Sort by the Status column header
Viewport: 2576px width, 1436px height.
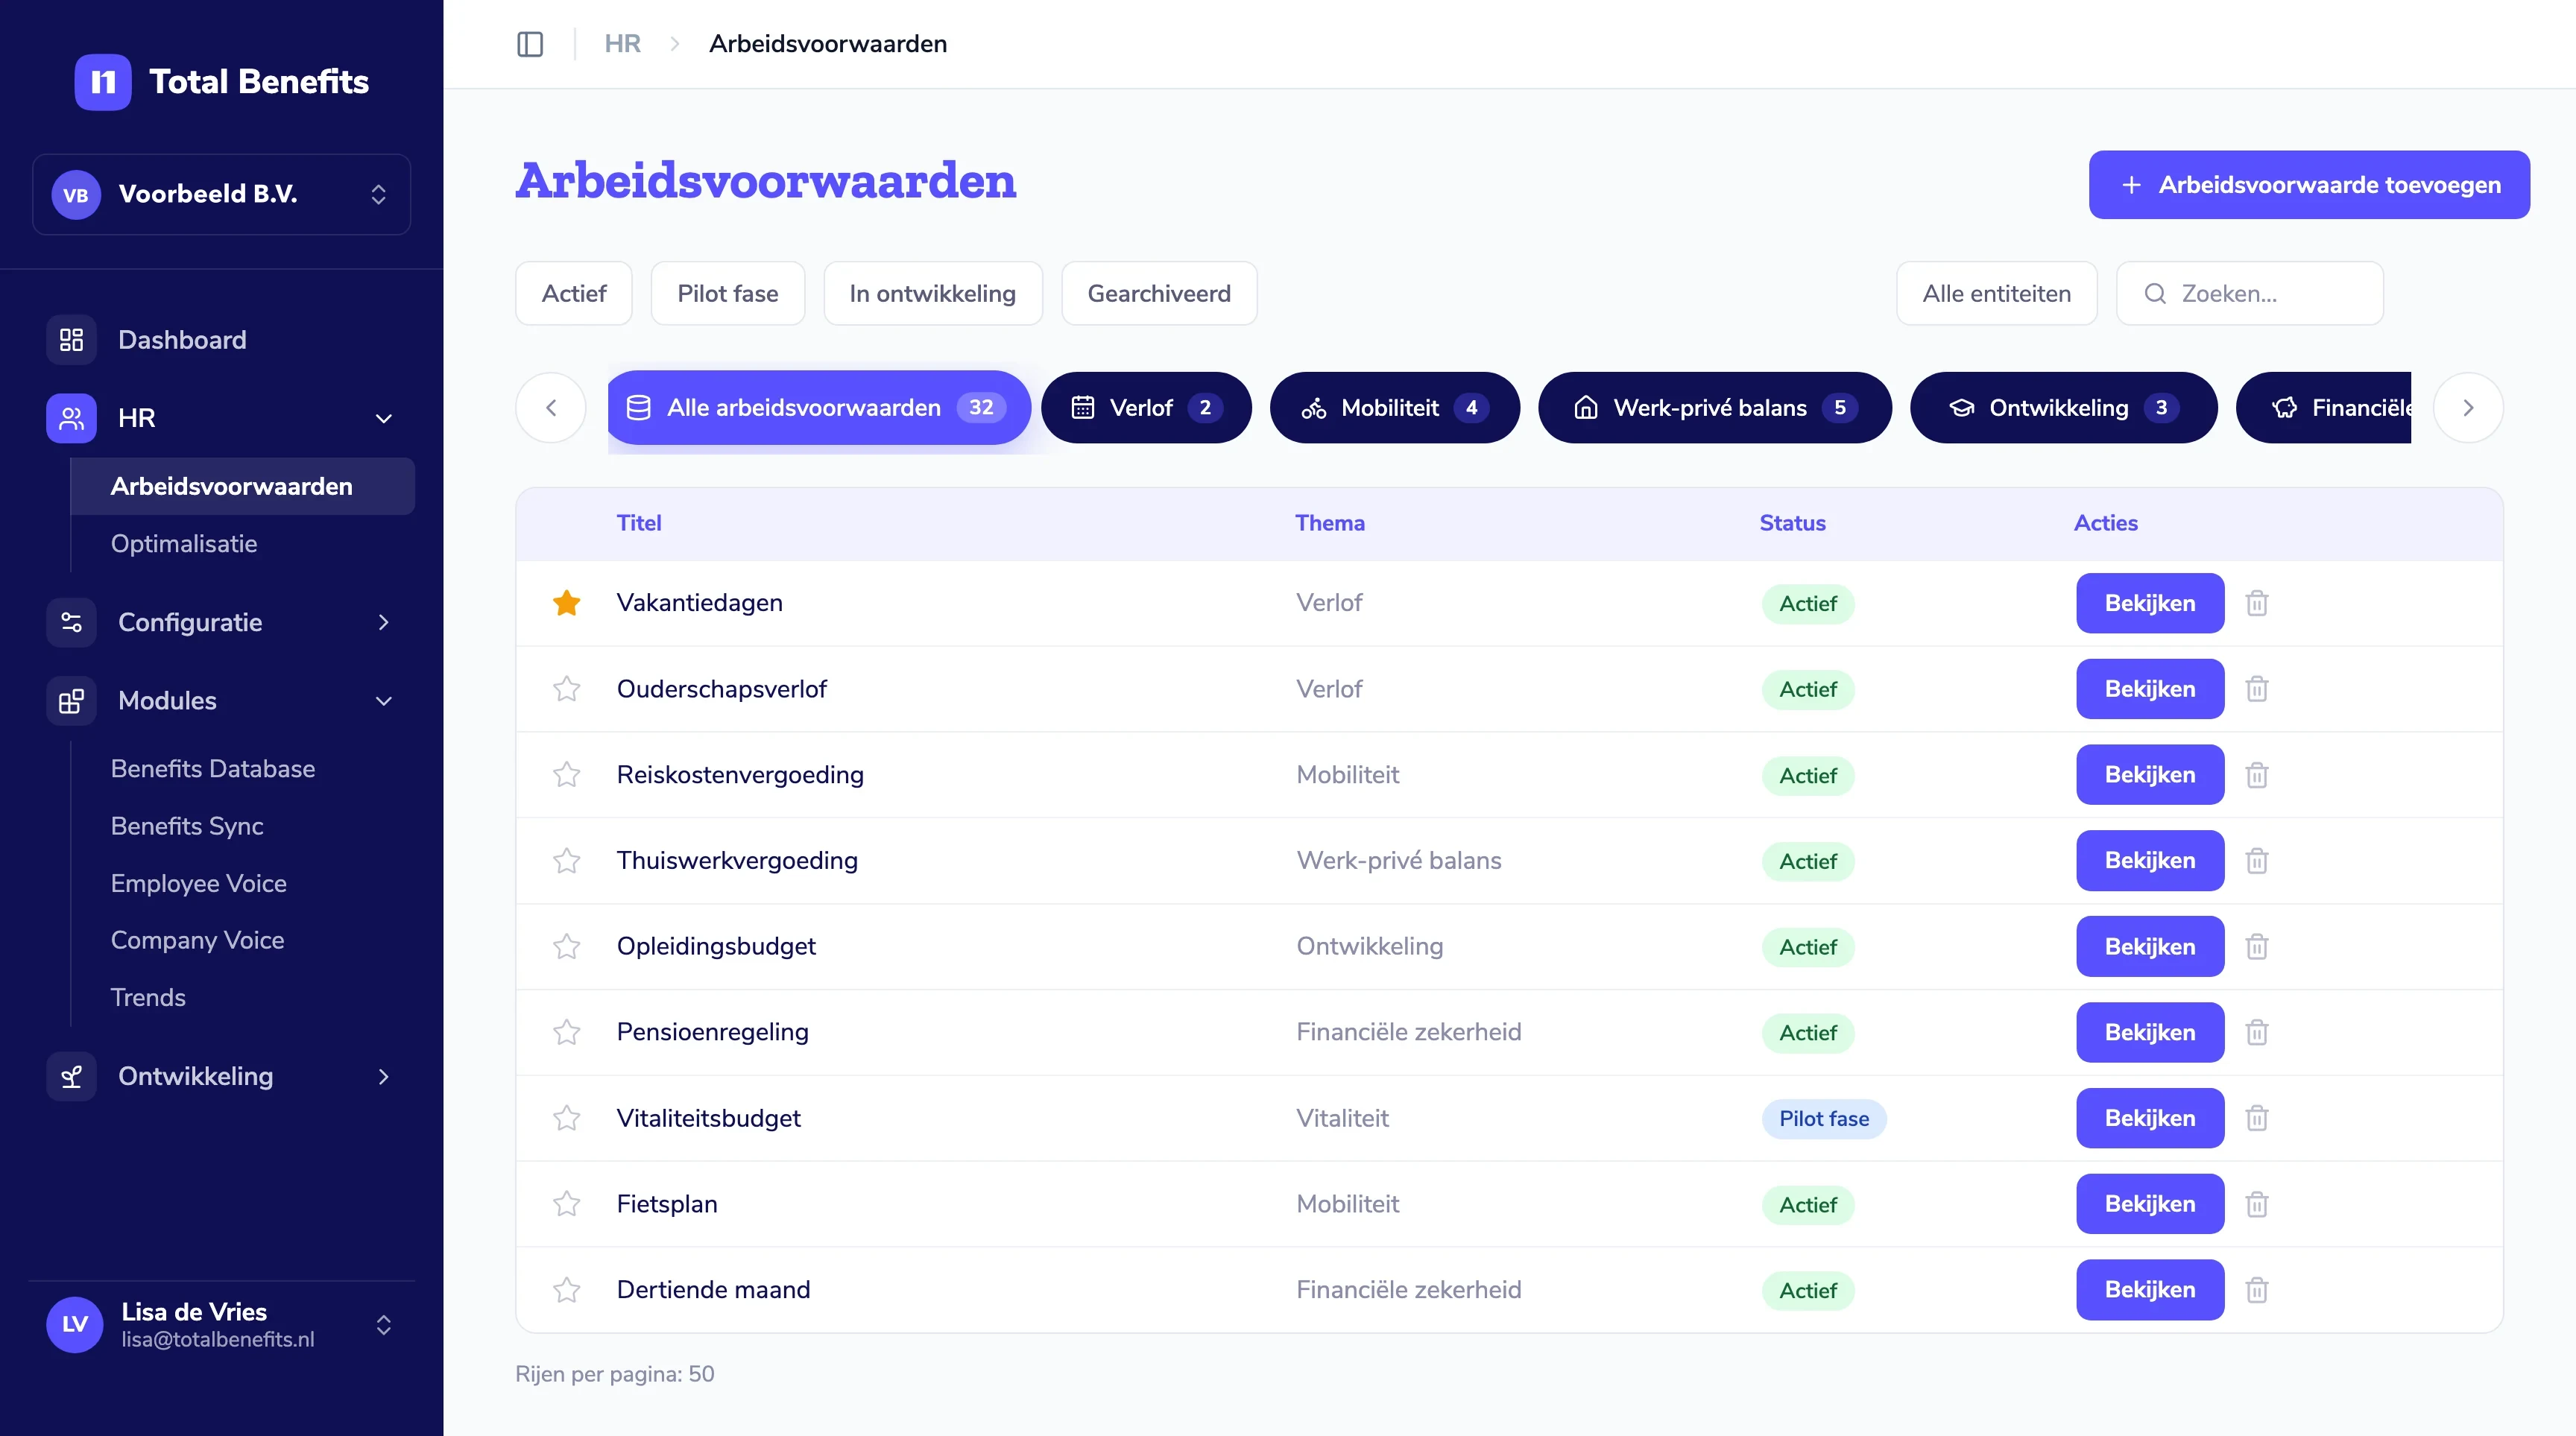tap(1792, 523)
